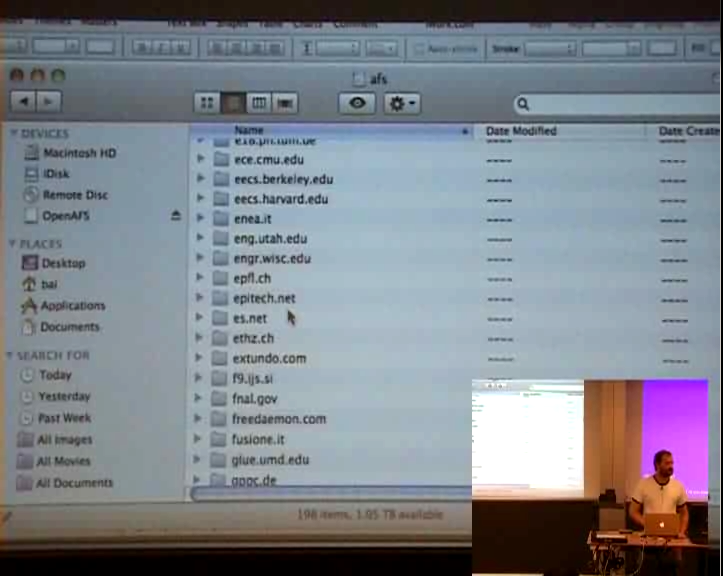Viewport: 723px width, 576px height.
Task: Click the glue.umd.edu folder icon
Action: pos(218,459)
